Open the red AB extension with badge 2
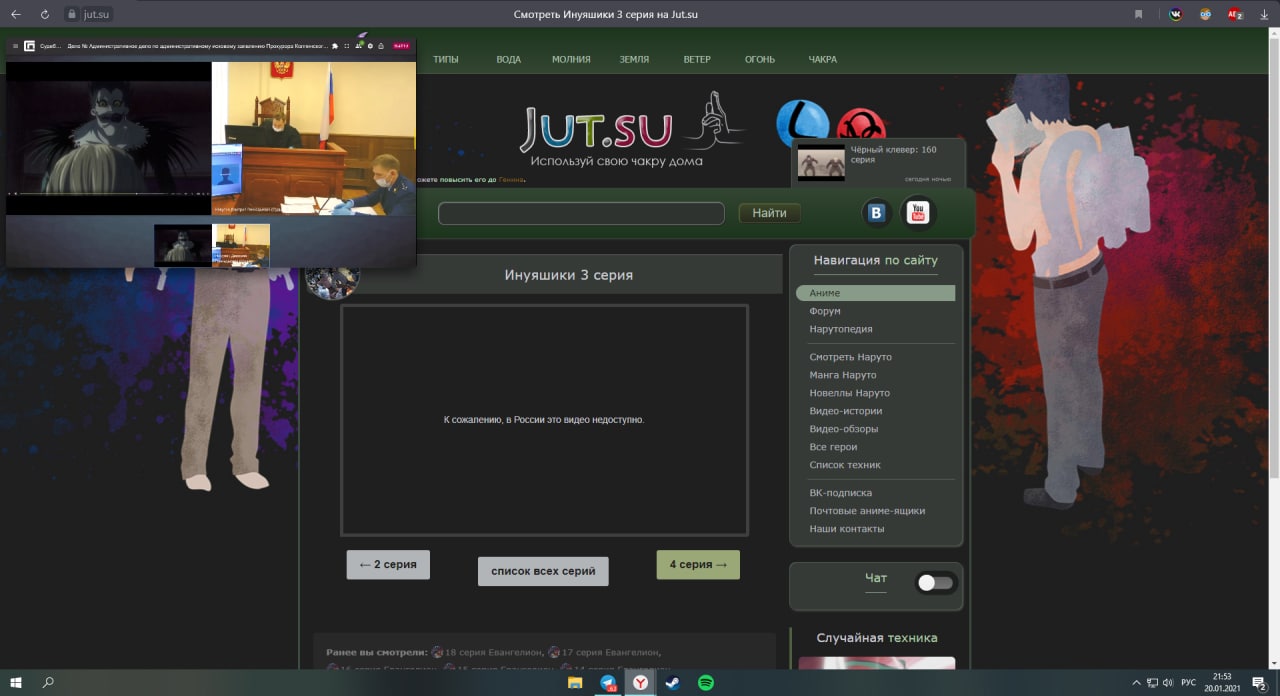 click(1235, 14)
